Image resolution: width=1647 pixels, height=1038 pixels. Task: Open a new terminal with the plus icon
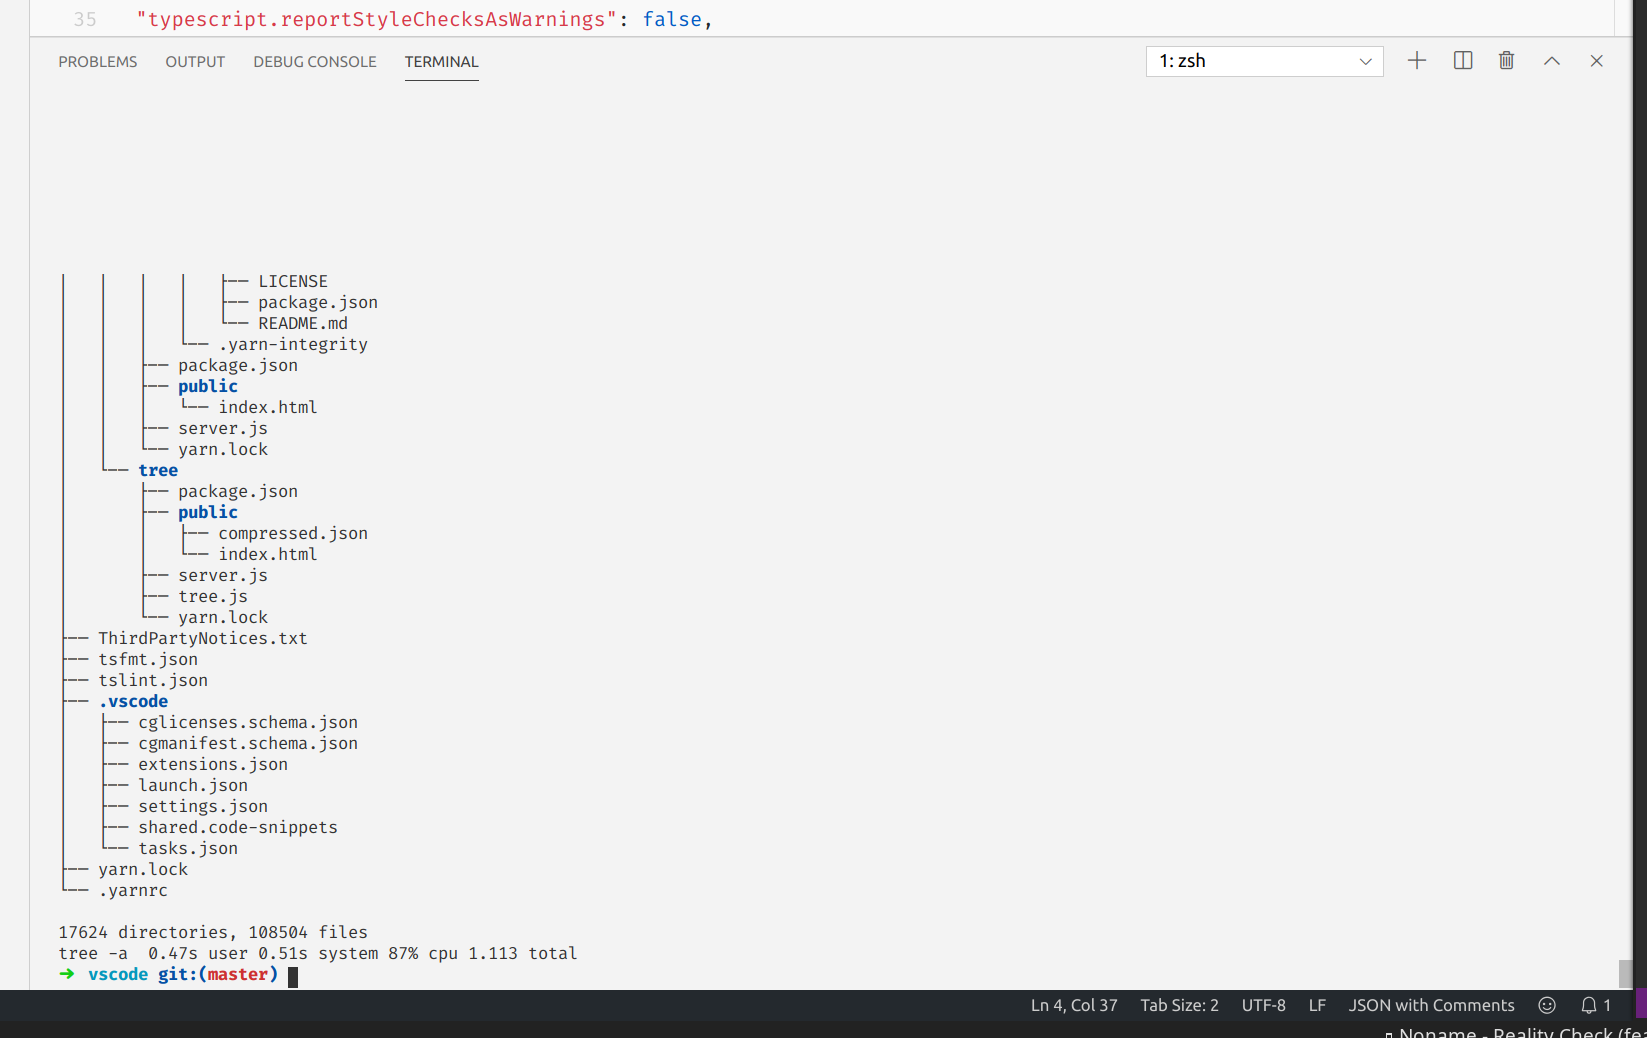tap(1416, 60)
